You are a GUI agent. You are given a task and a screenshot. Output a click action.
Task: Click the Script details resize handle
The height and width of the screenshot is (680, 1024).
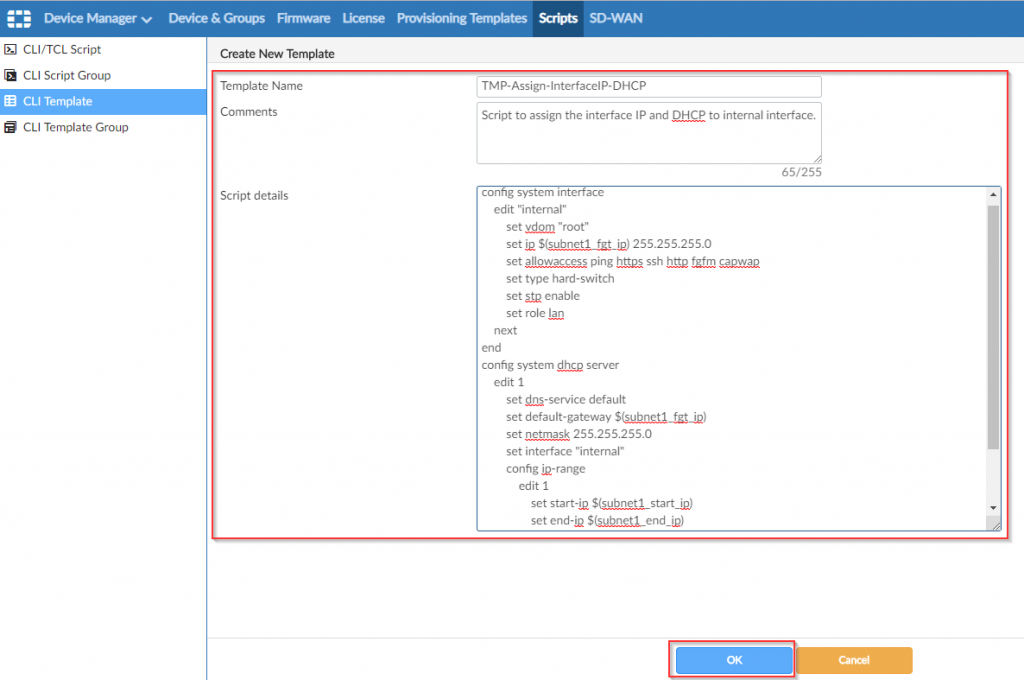995,525
